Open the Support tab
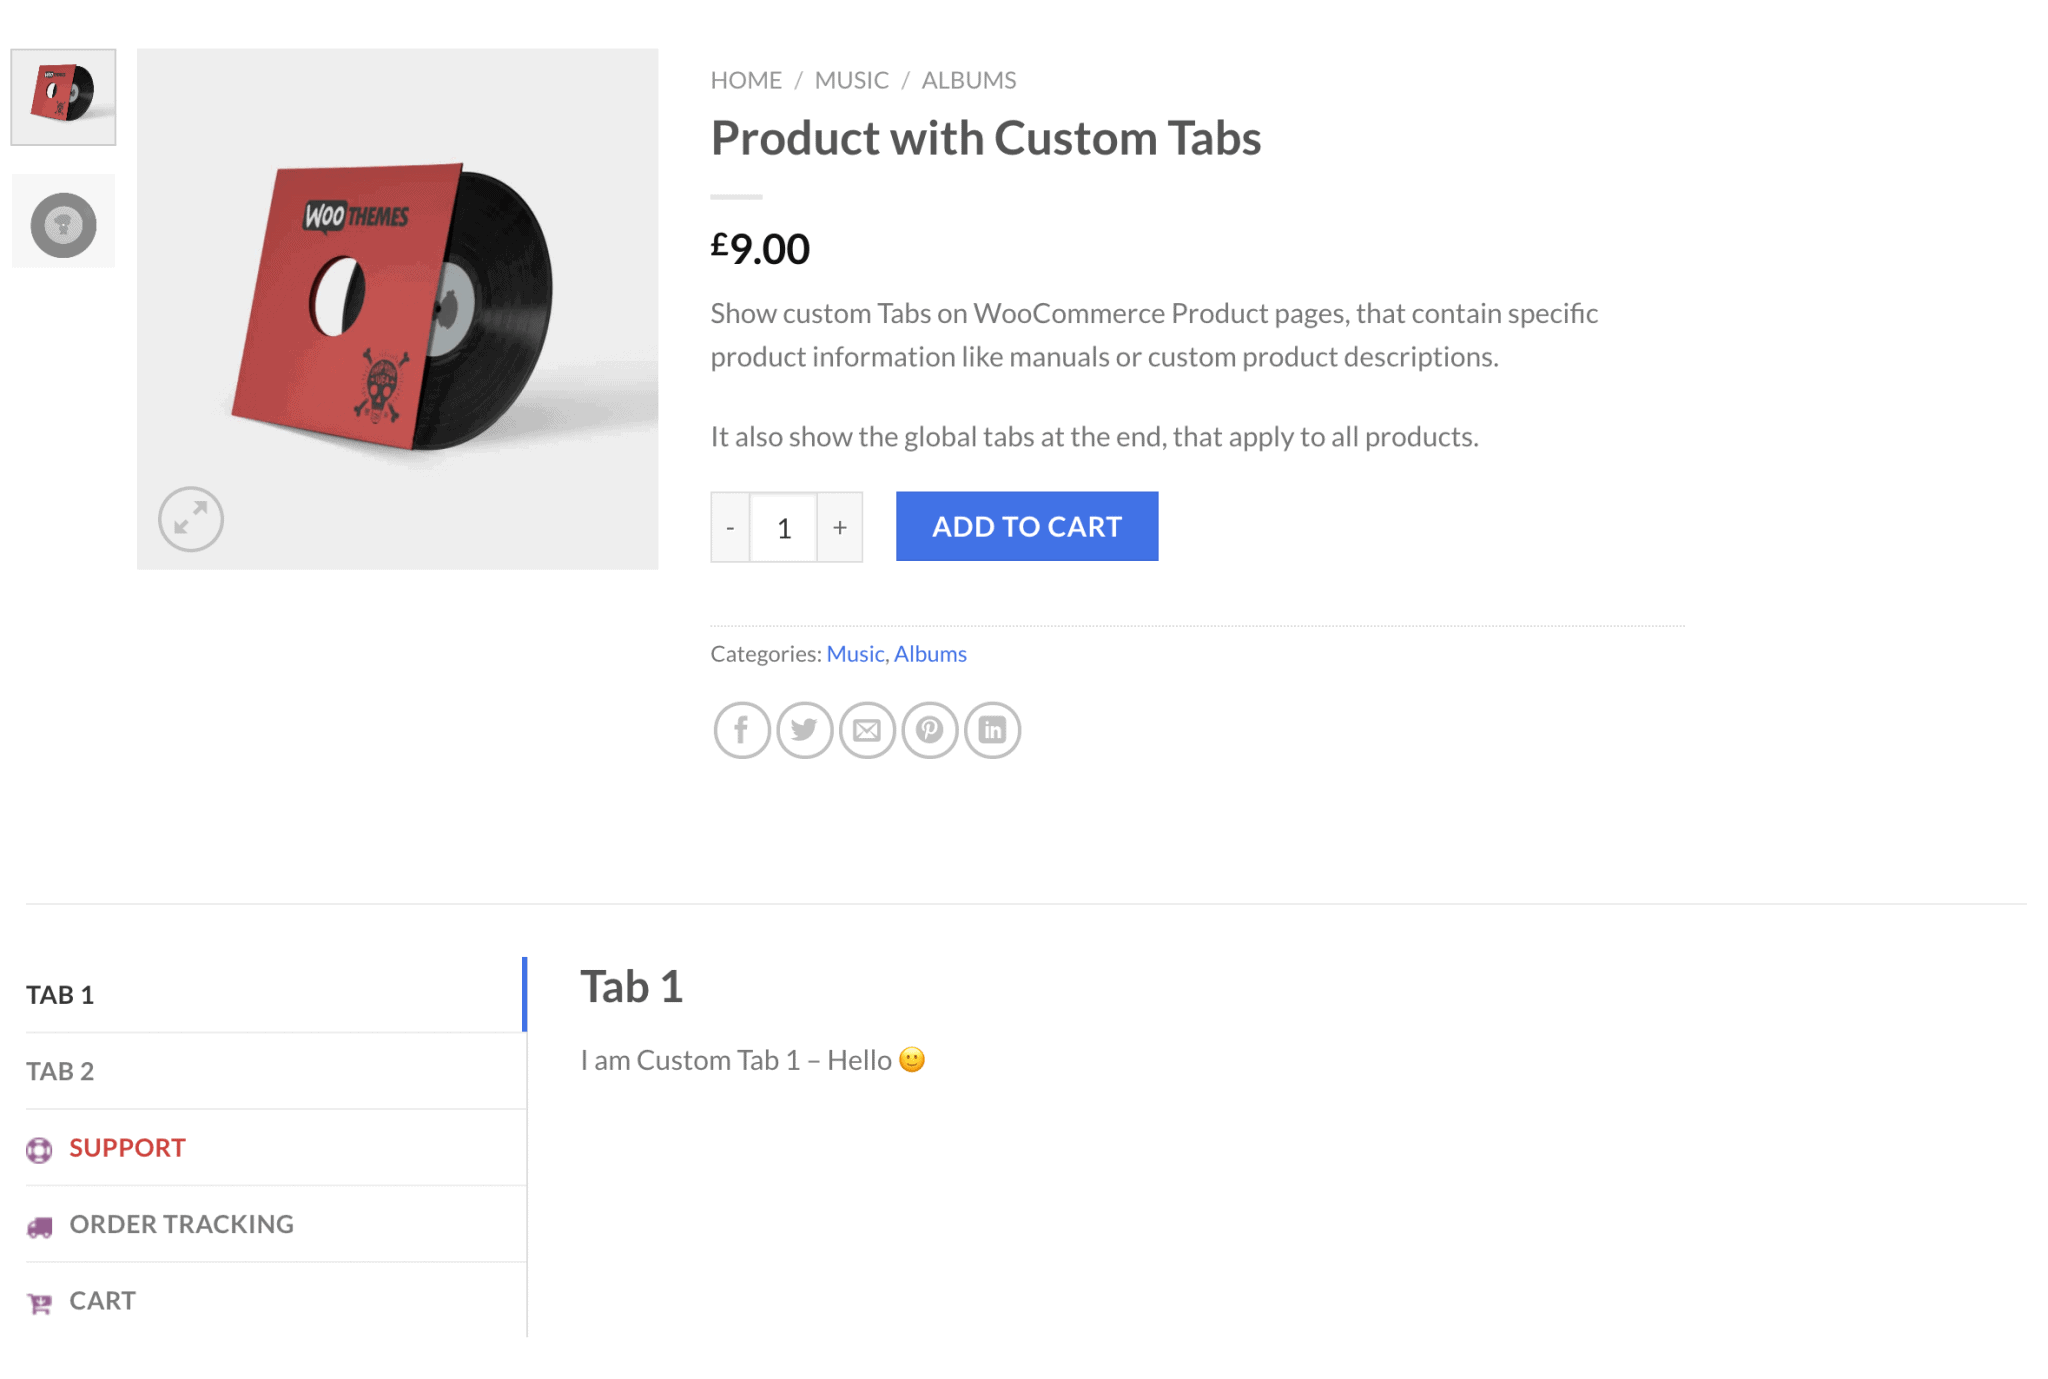Screen dimensions: 2048x1379 tap(127, 1148)
